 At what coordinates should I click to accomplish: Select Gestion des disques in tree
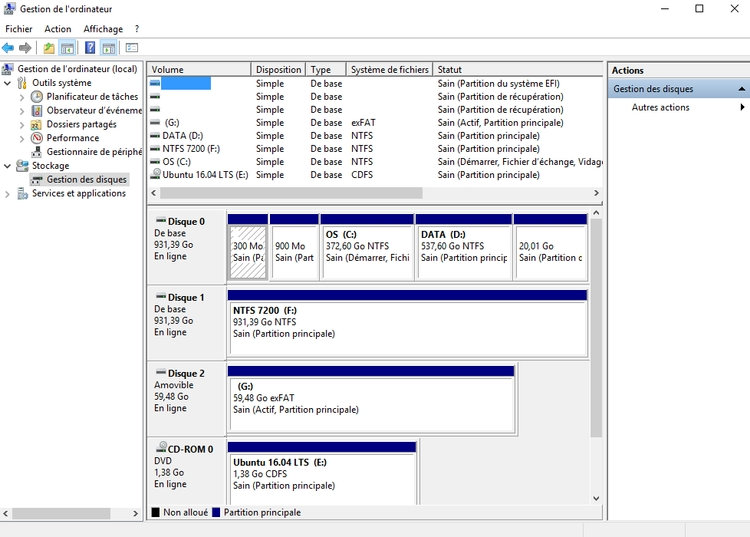[x=86, y=180]
